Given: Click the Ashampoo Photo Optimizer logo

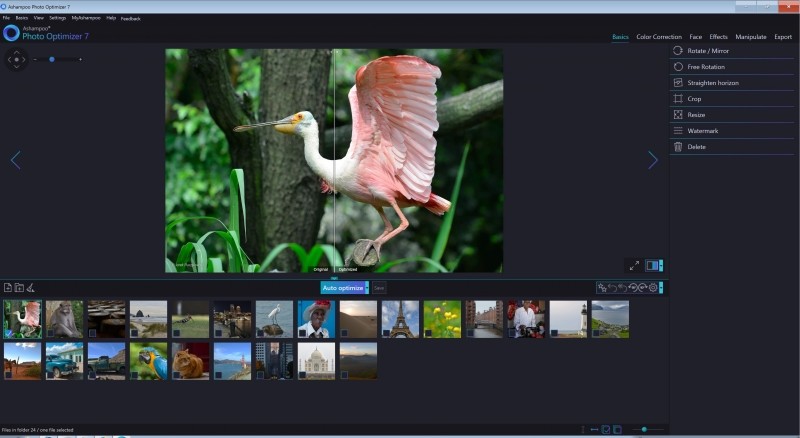Looking at the screenshot, I should click(11, 33).
